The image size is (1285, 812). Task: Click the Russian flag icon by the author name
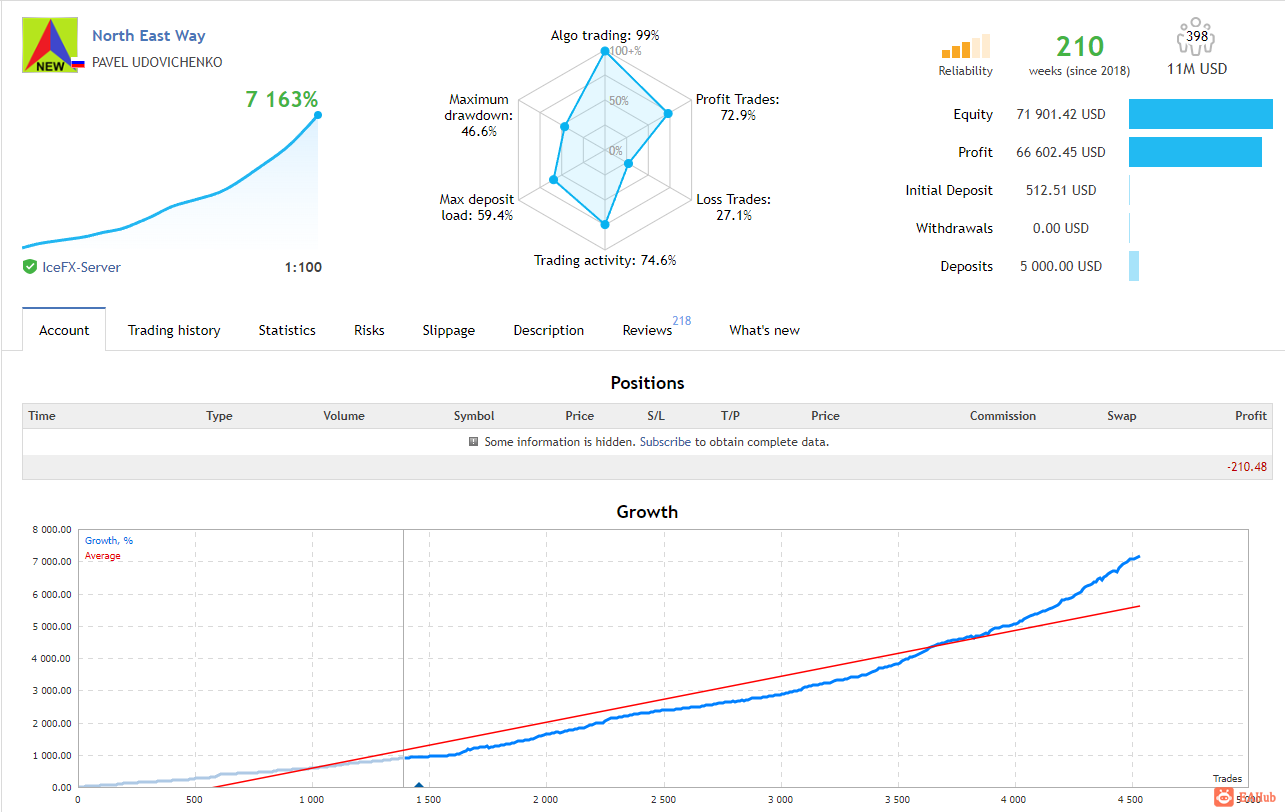click(78, 63)
